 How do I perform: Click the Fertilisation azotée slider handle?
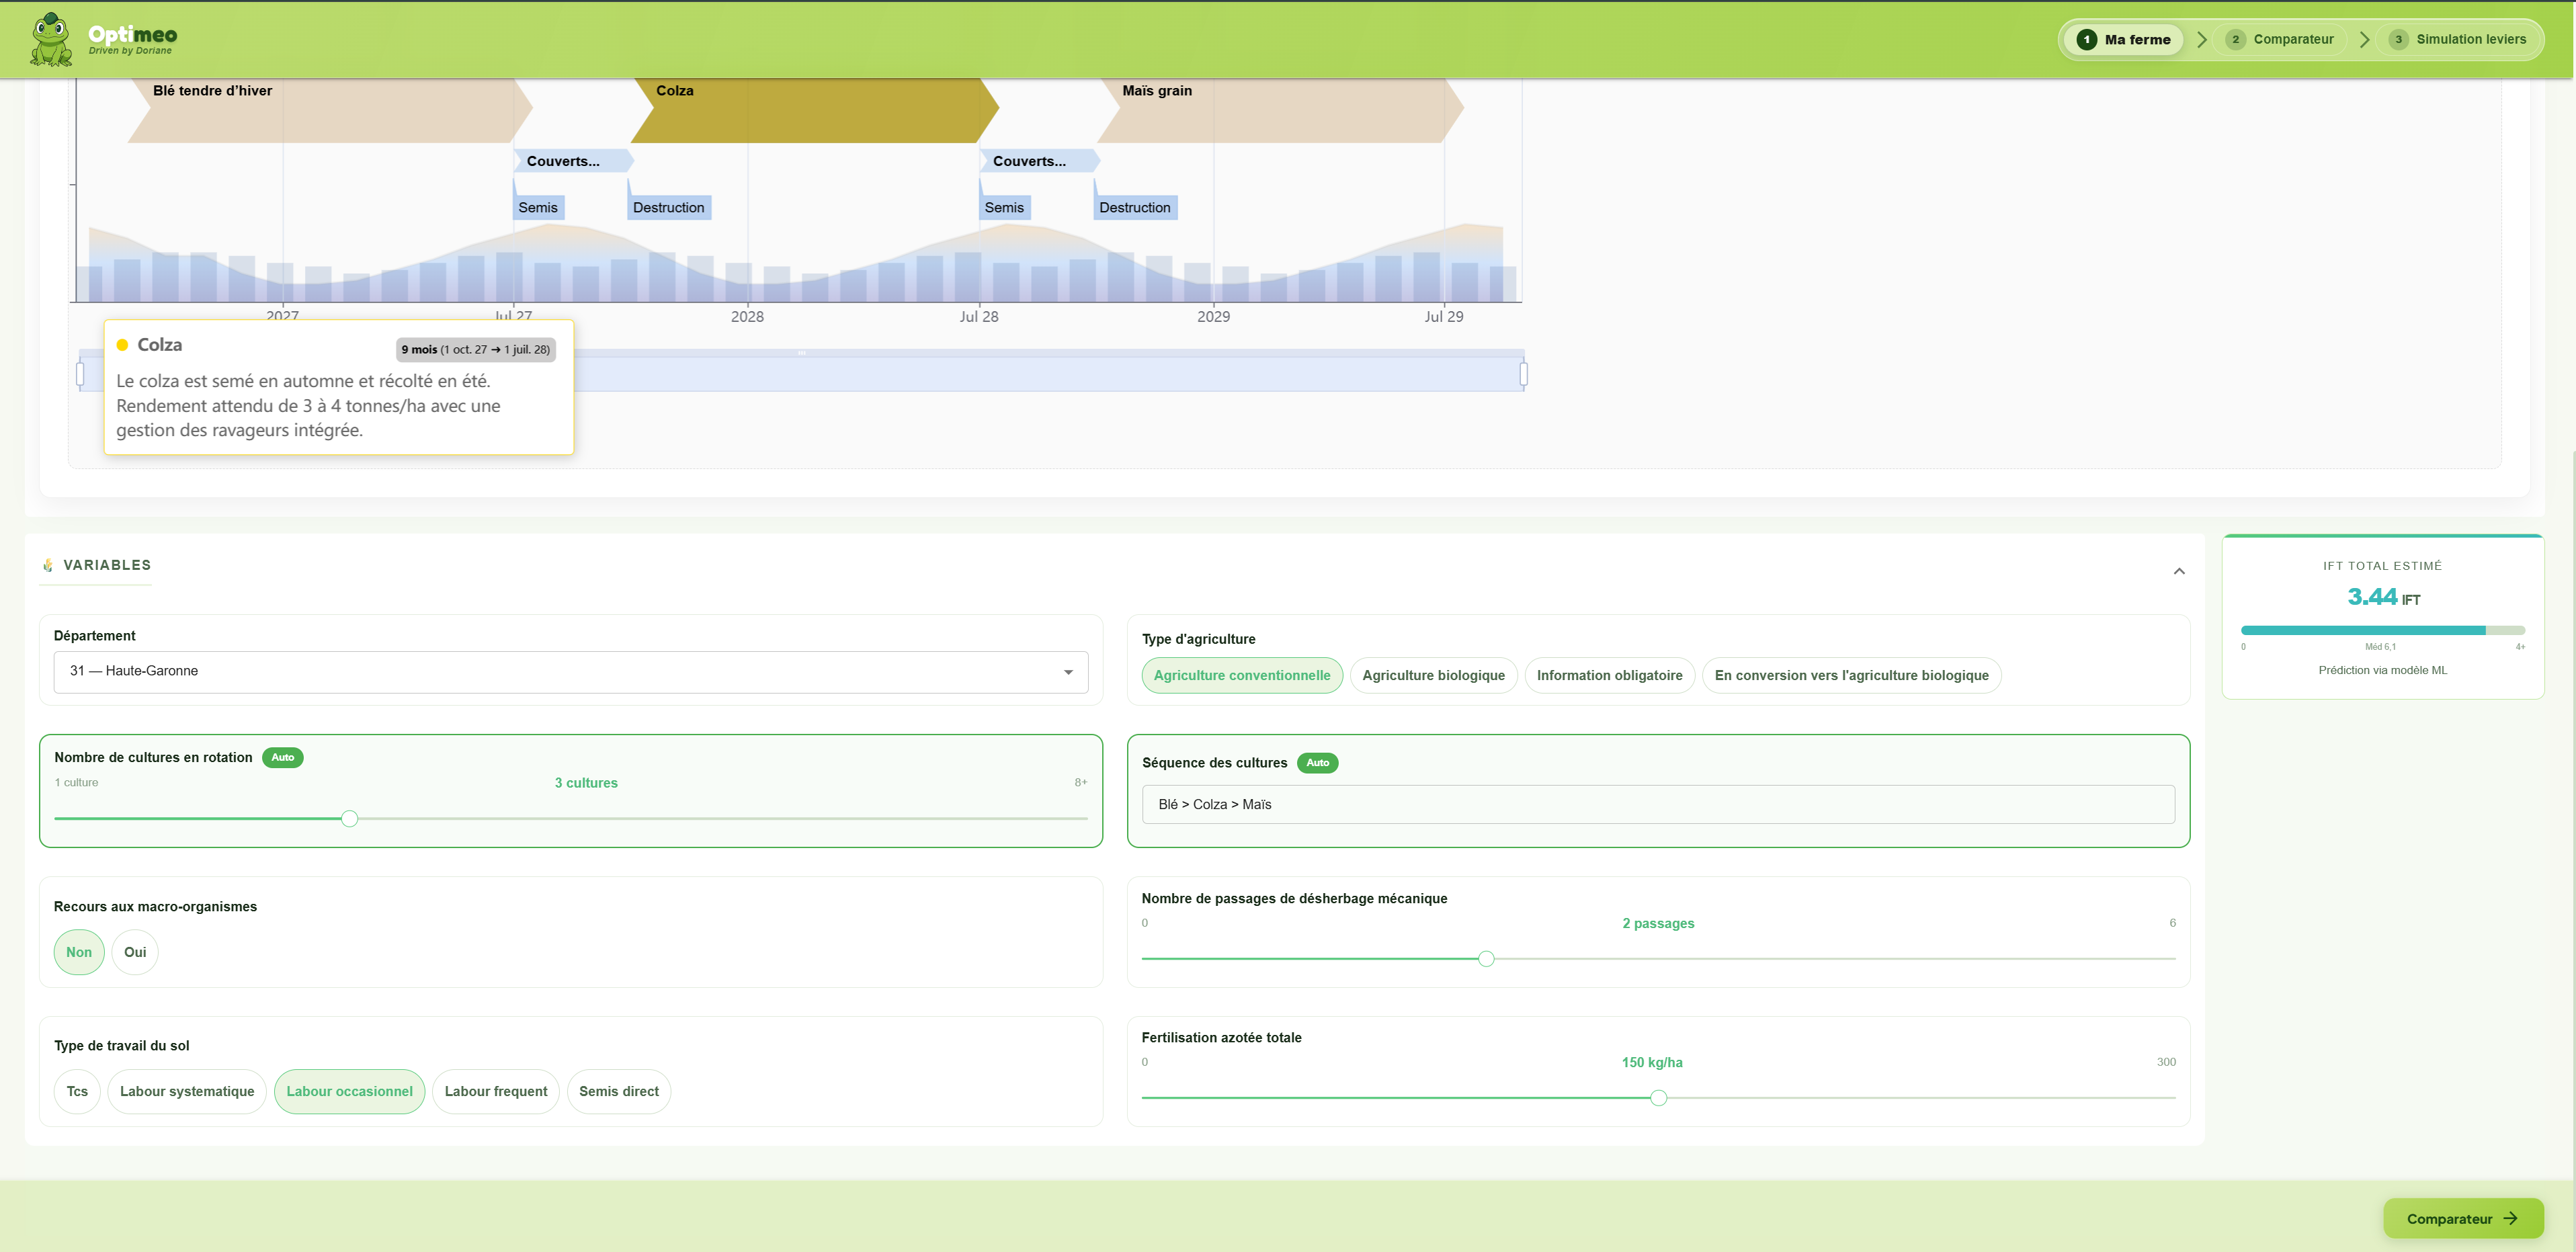tap(1658, 1098)
